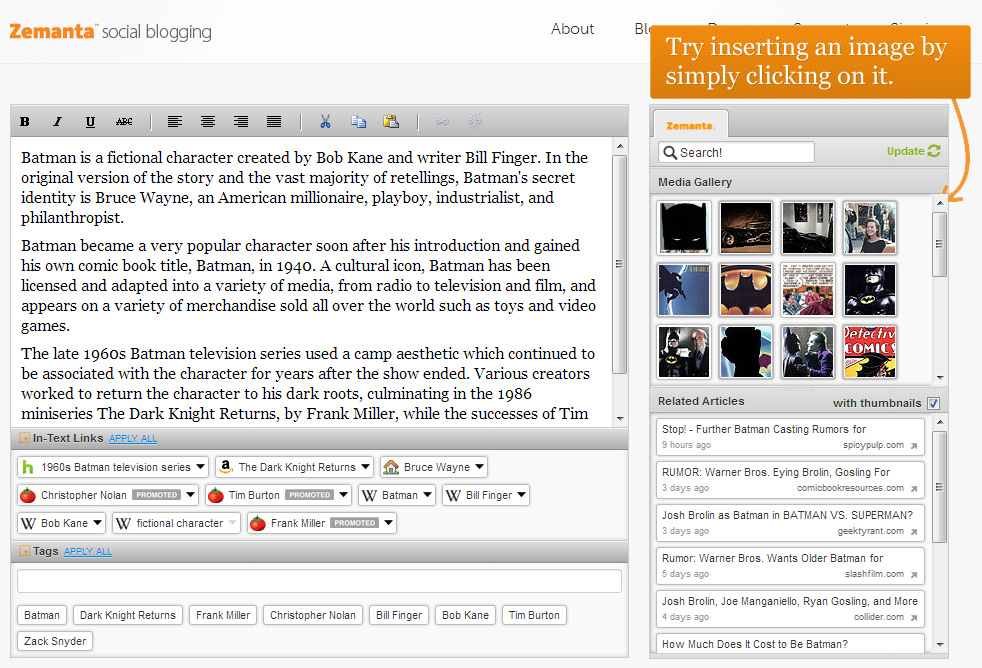Expand The Dark Knight Returns link dropdown
The height and width of the screenshot is (668, 982).
click(x=365, y=466)
